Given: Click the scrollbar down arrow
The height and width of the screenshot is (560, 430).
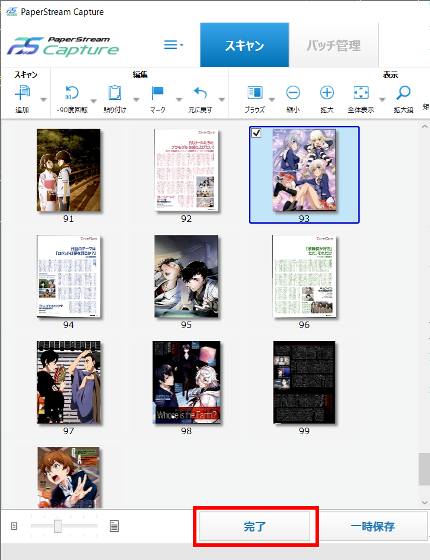Looking at the screenshot, I should click(x=424, y=502).
